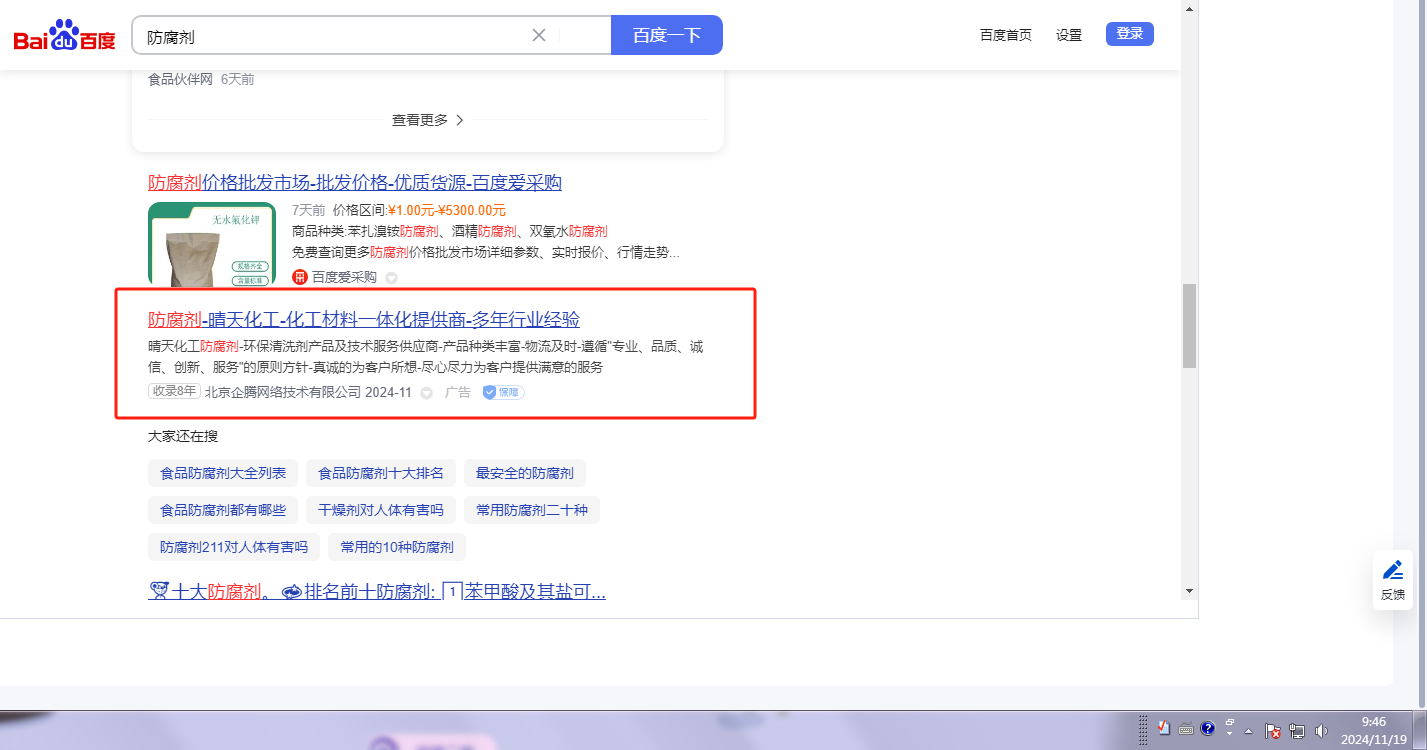Click the volume speaker tray icon
Screen dimensions: 1427x750
pos(1321,730)
